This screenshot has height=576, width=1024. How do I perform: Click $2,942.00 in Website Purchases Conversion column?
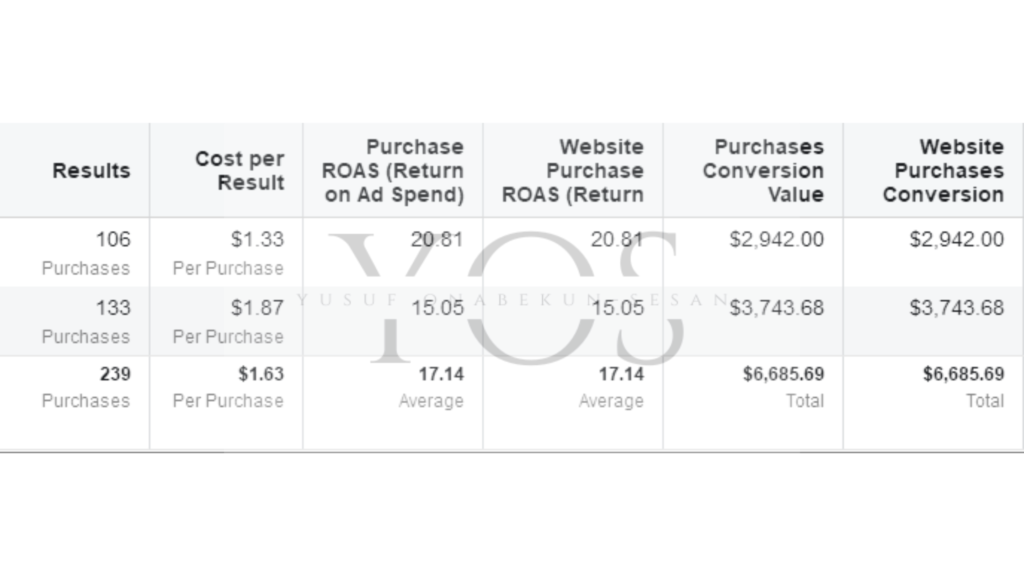(957, 240)
